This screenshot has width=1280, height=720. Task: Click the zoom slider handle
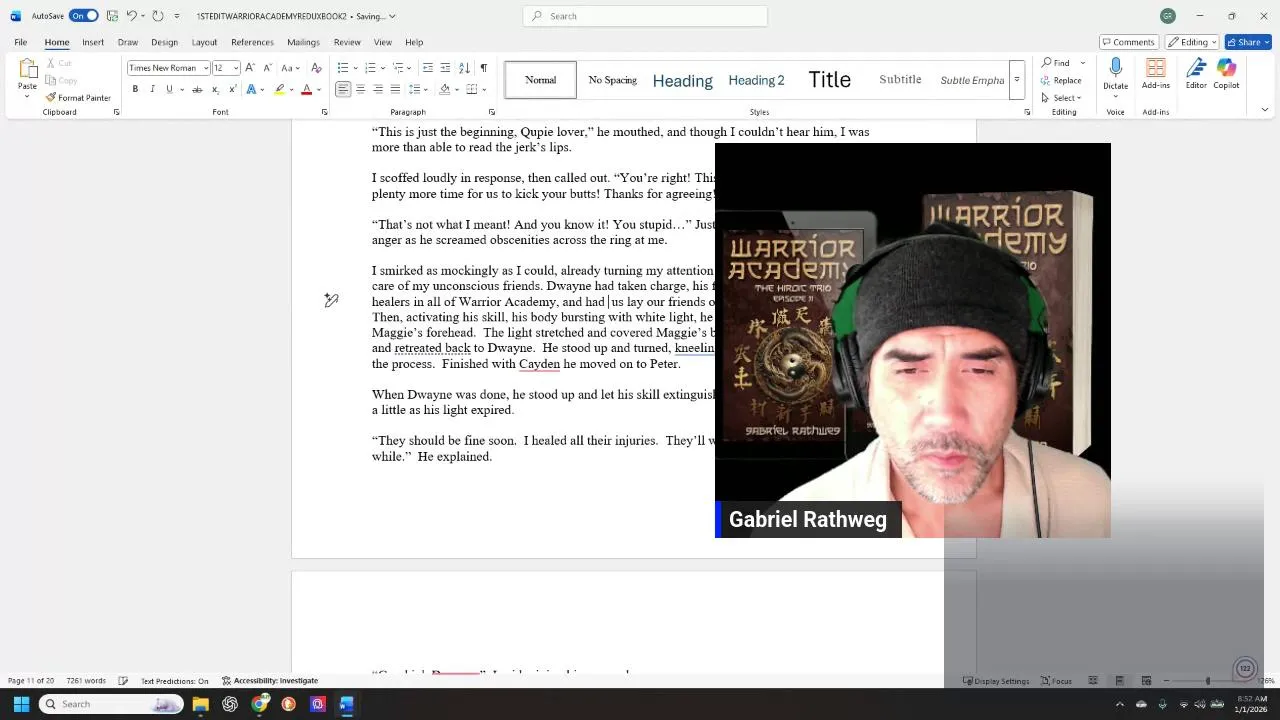click(1207, 681)
